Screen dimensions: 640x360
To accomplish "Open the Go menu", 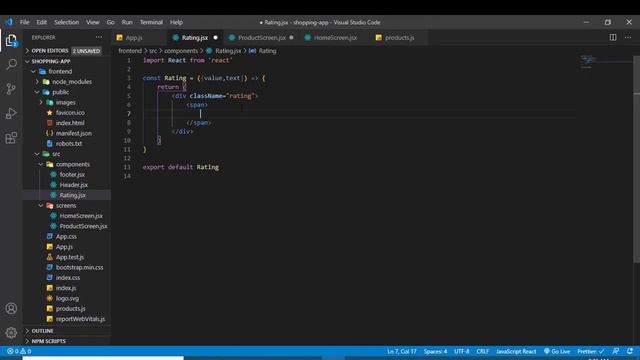I will [x=111, y=22].
